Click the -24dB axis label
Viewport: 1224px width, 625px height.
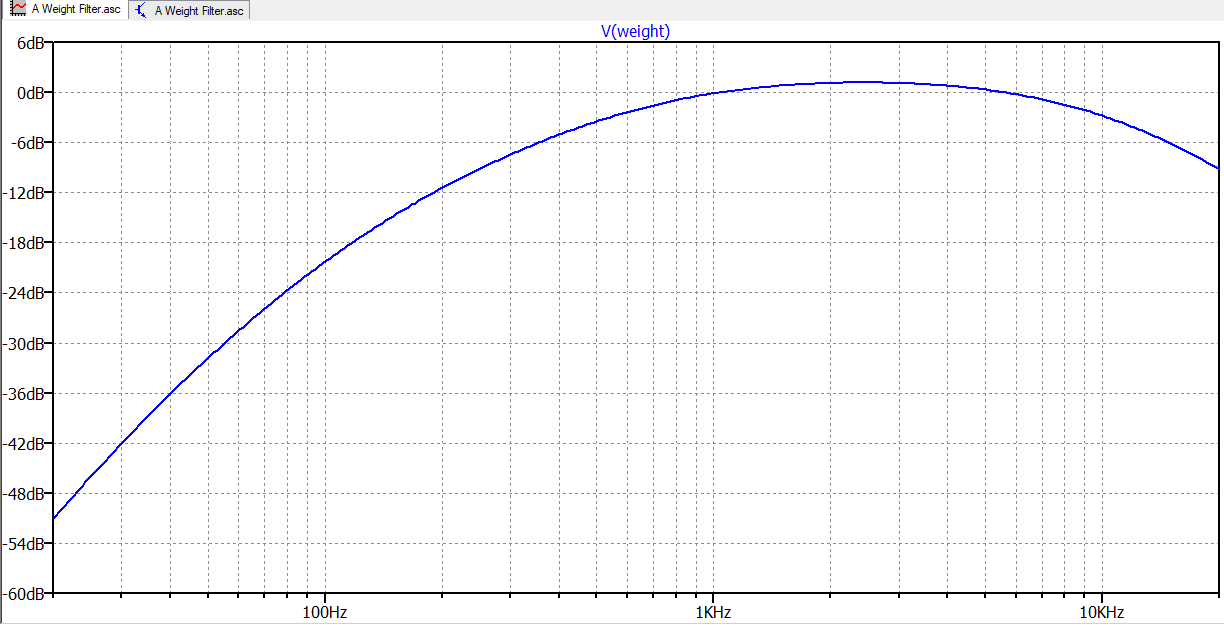25,293
